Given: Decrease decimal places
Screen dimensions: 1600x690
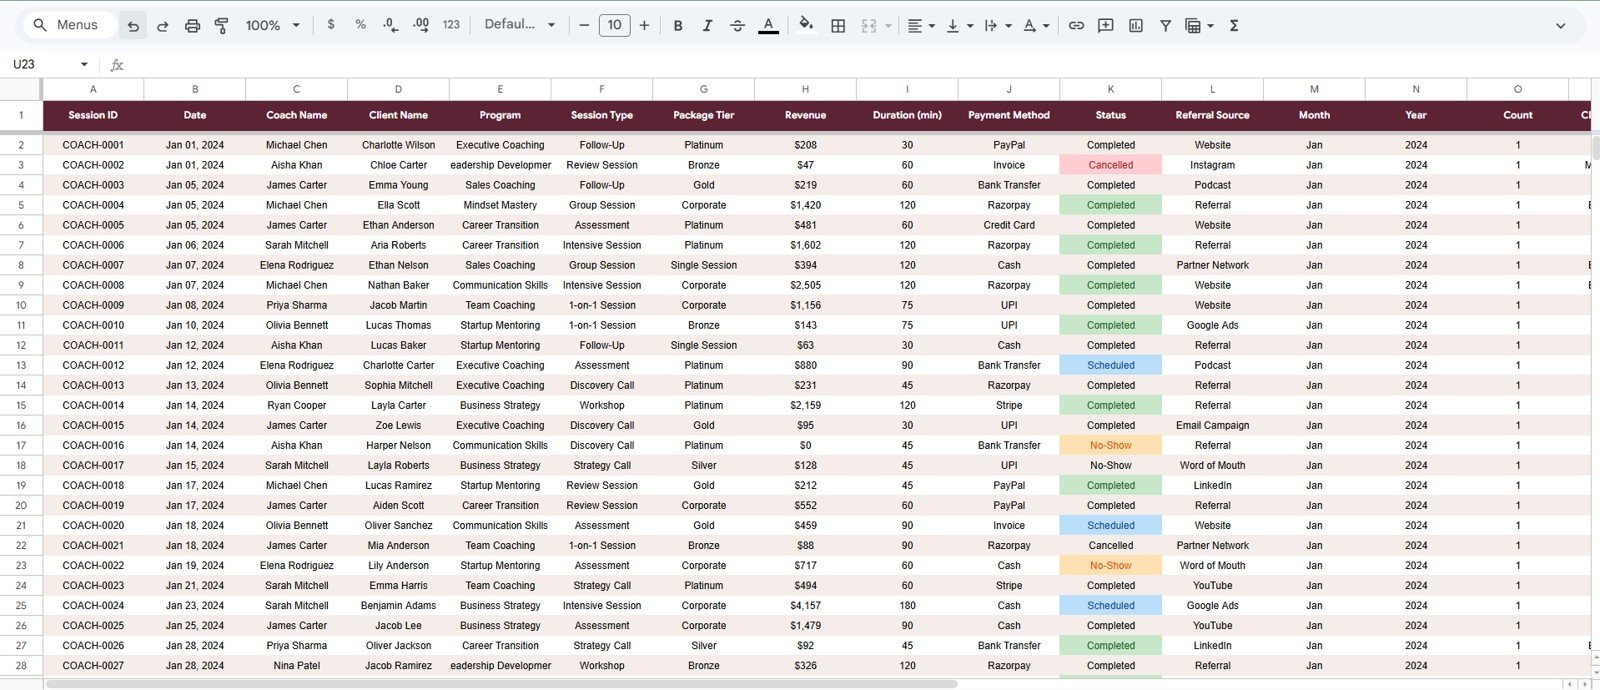Looking at the screenshot, I should 390,25.
